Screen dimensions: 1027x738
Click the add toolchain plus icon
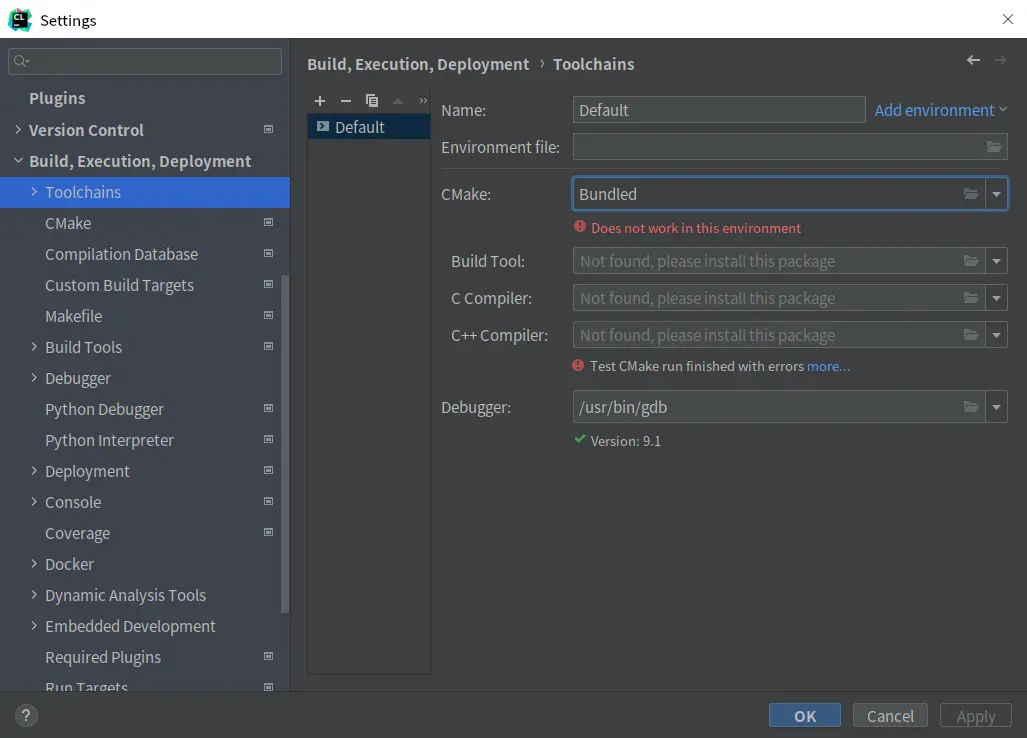(x=320, y=101)
